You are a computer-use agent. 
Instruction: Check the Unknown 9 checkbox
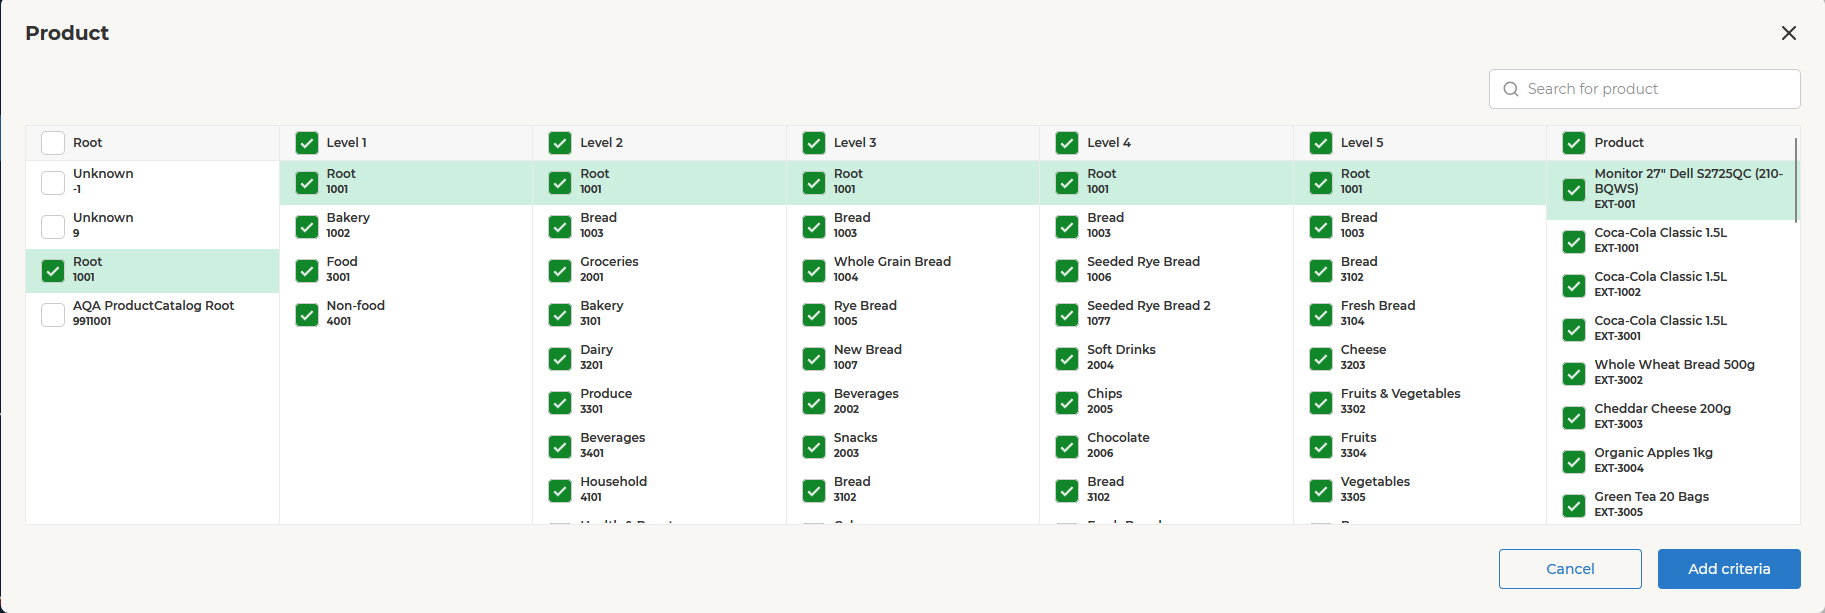pos(53,227)
